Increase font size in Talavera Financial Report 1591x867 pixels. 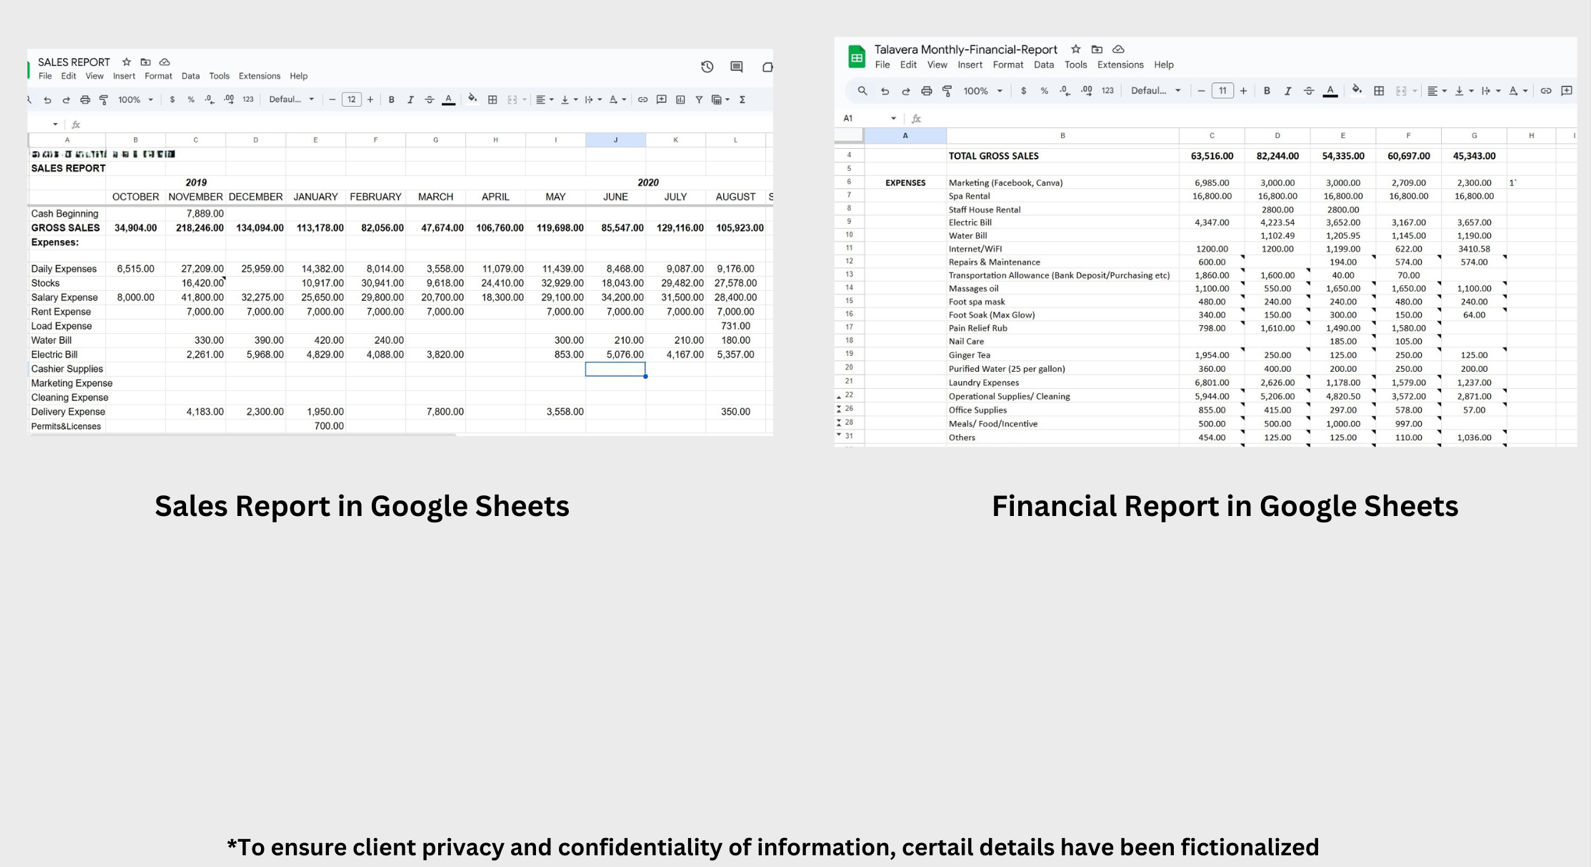tap(1243, 91)
